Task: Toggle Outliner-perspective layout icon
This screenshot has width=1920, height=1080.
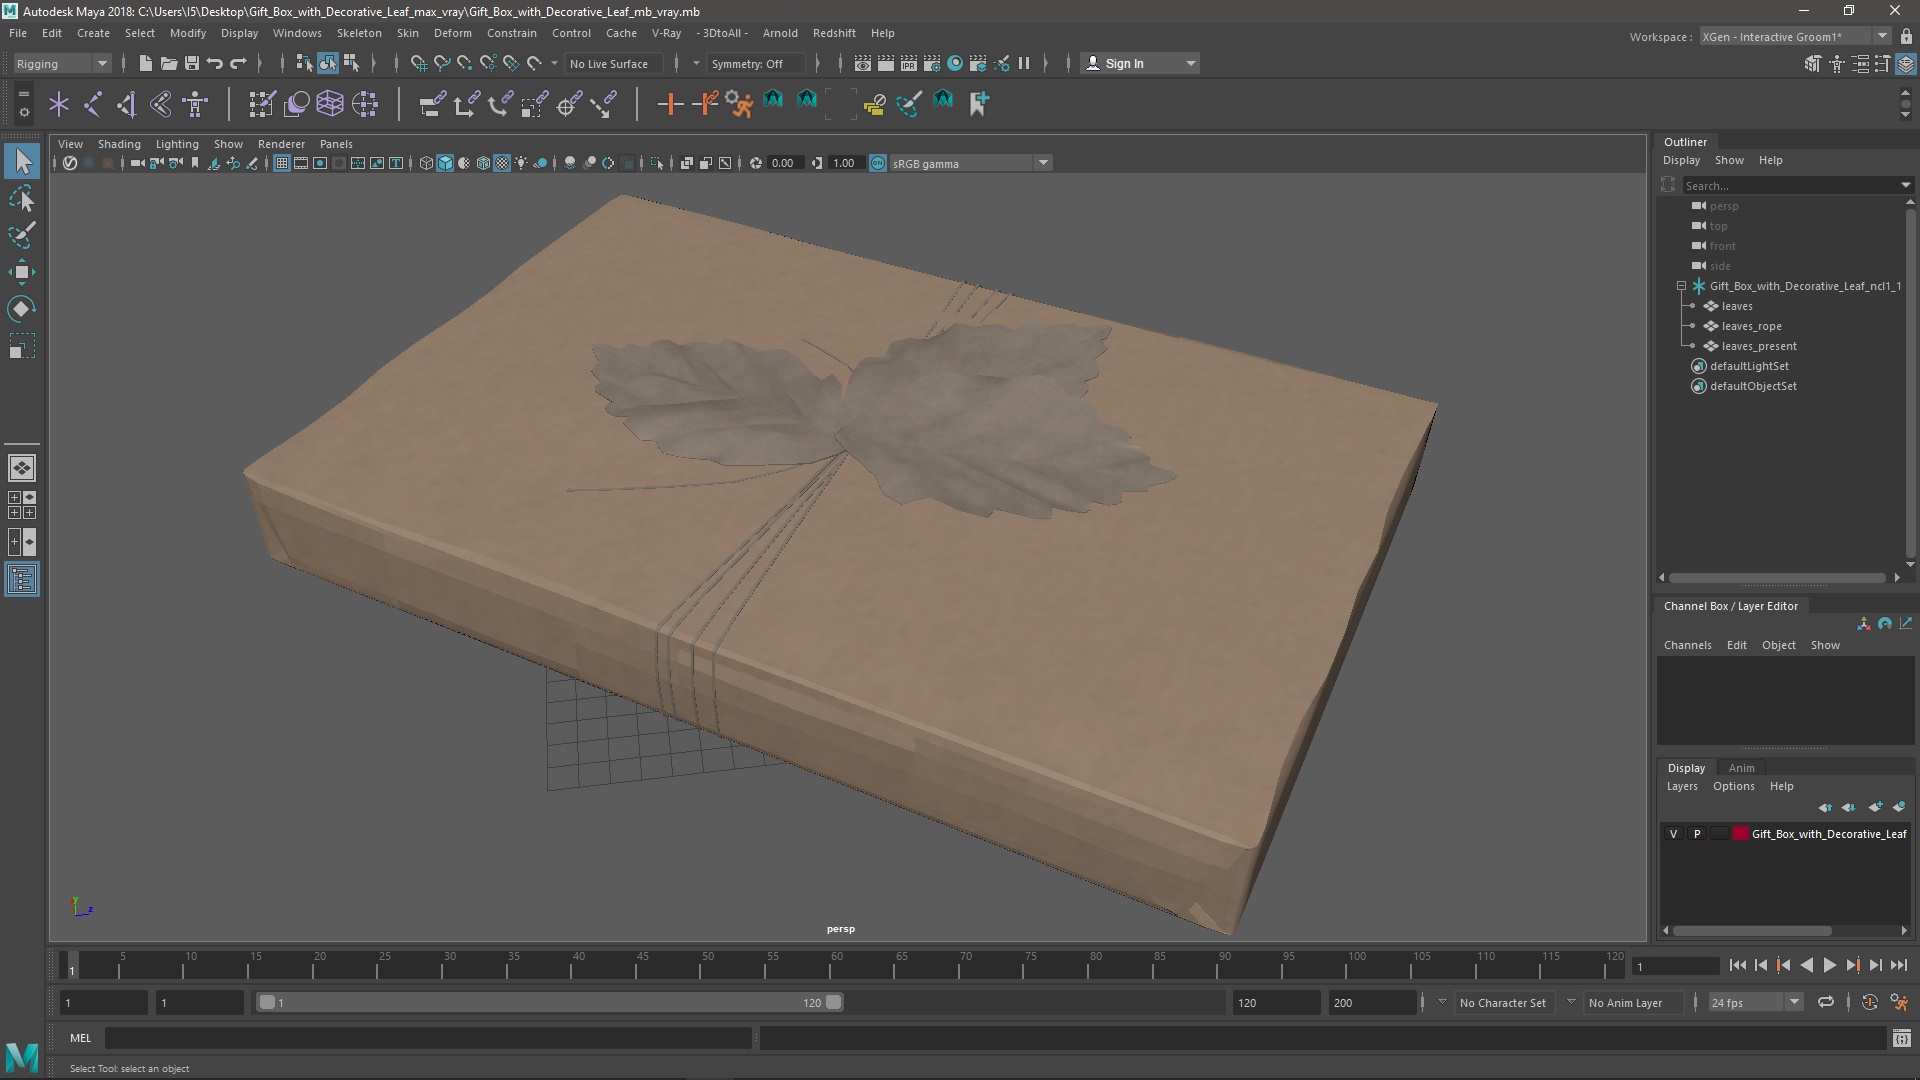Action: pos(22,580)
